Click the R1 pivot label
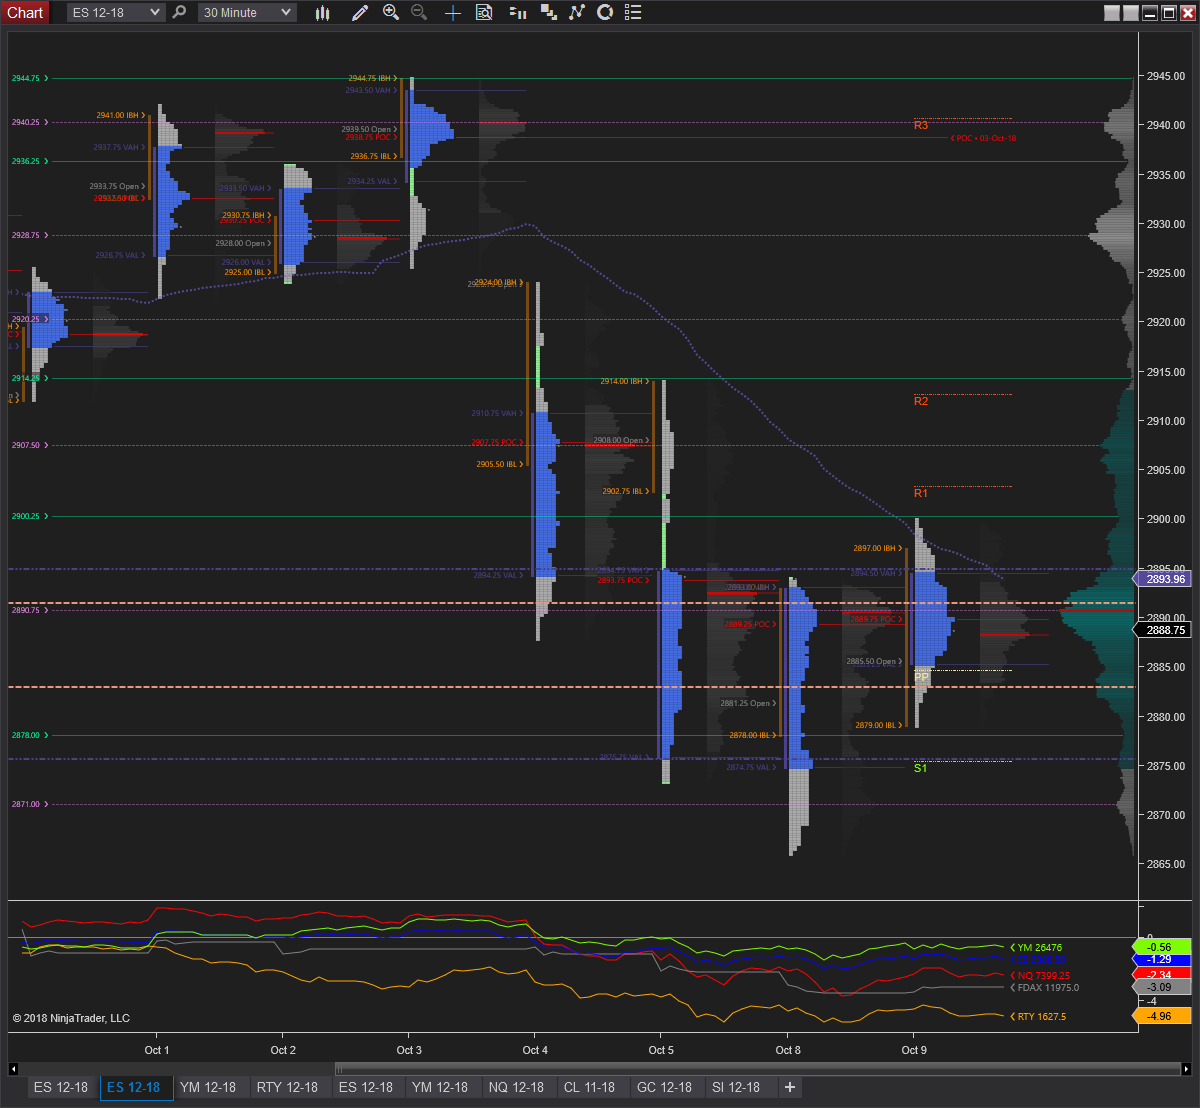Screen dimensions: 1200x1108 (921, 493)
